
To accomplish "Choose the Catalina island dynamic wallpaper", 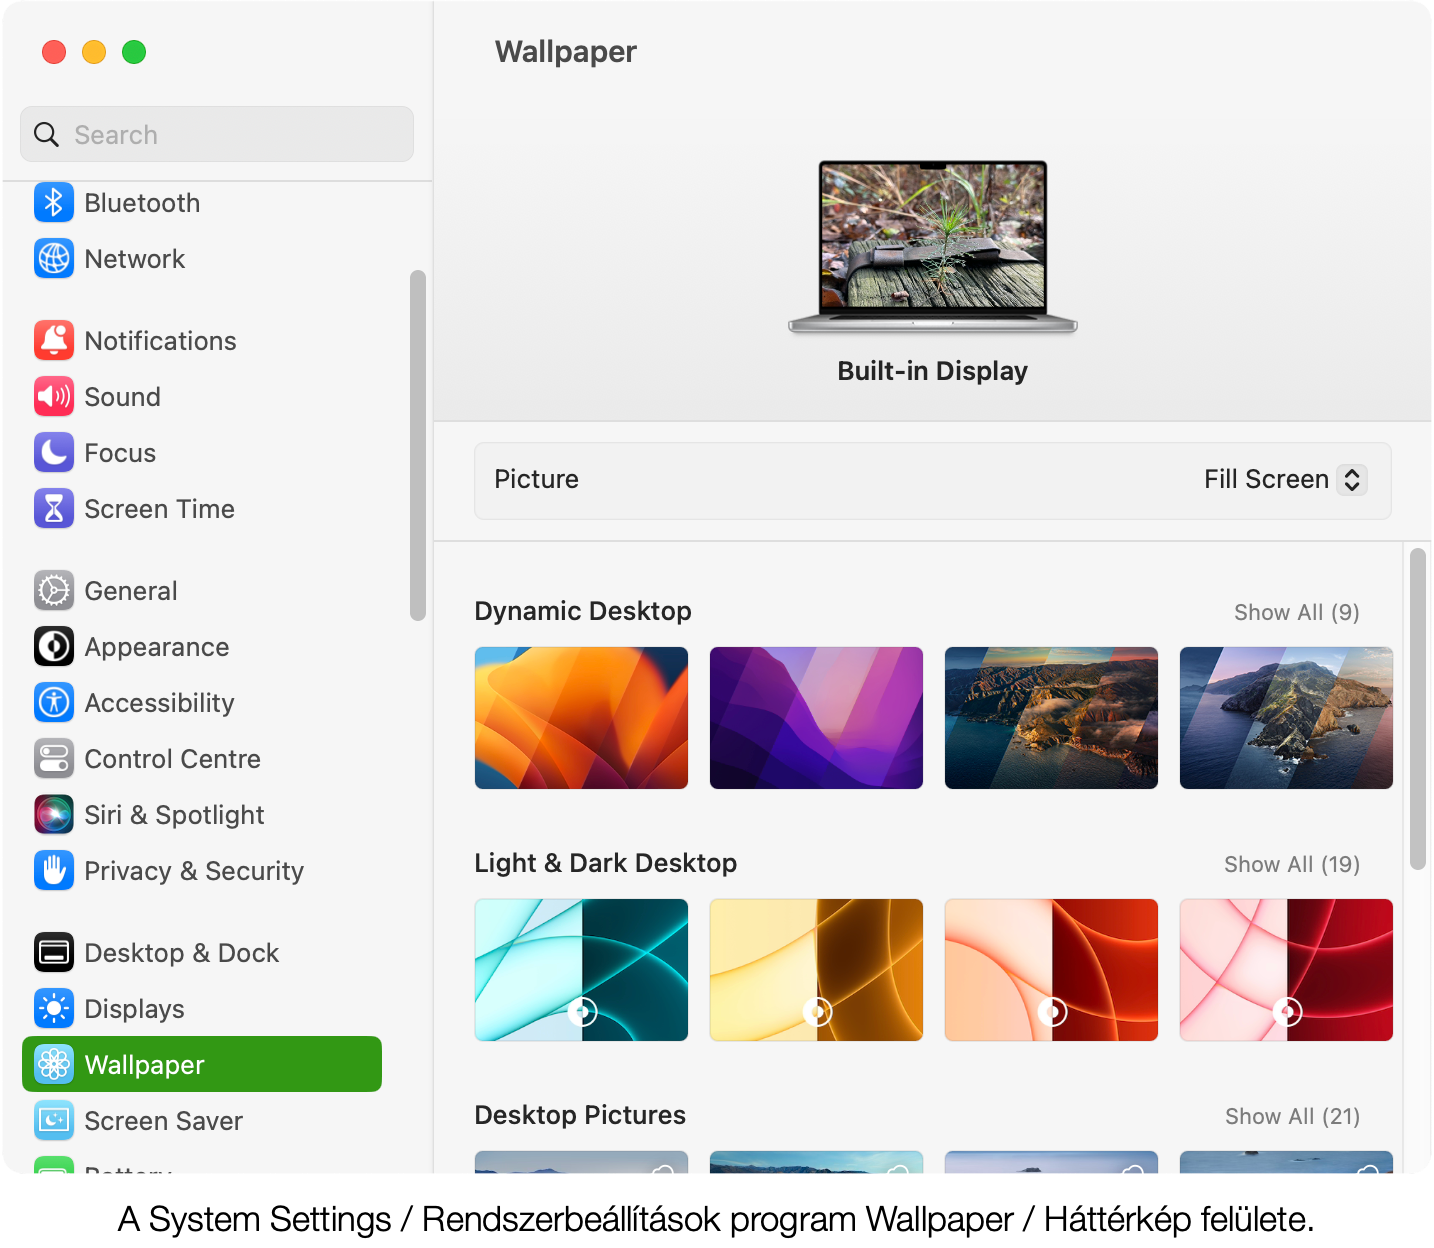I will 1286,718.
